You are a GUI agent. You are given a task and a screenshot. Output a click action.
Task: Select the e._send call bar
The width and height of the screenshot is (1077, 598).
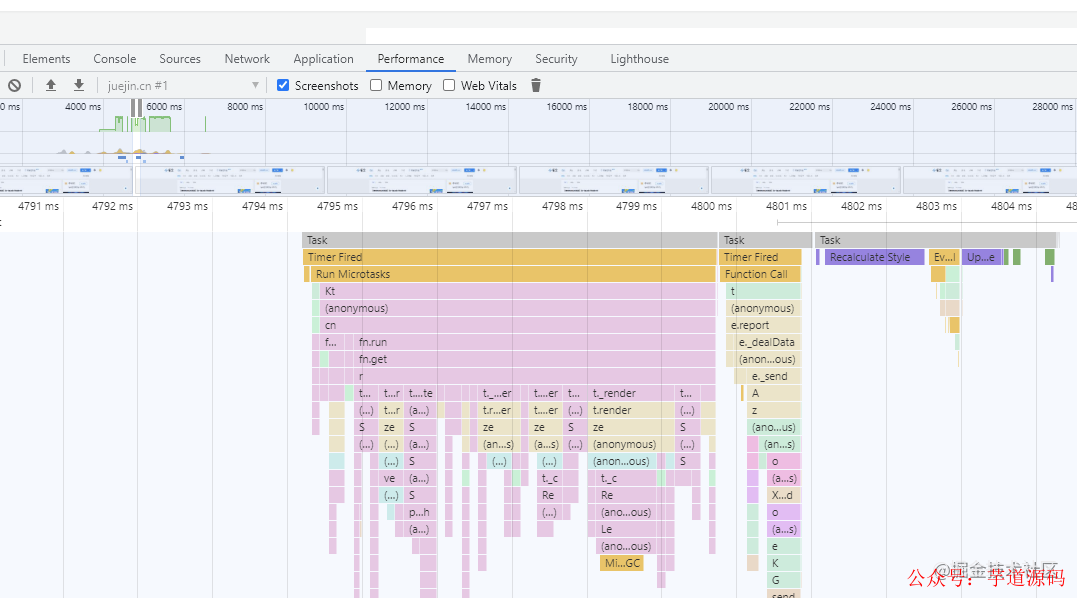coord(773,376)
